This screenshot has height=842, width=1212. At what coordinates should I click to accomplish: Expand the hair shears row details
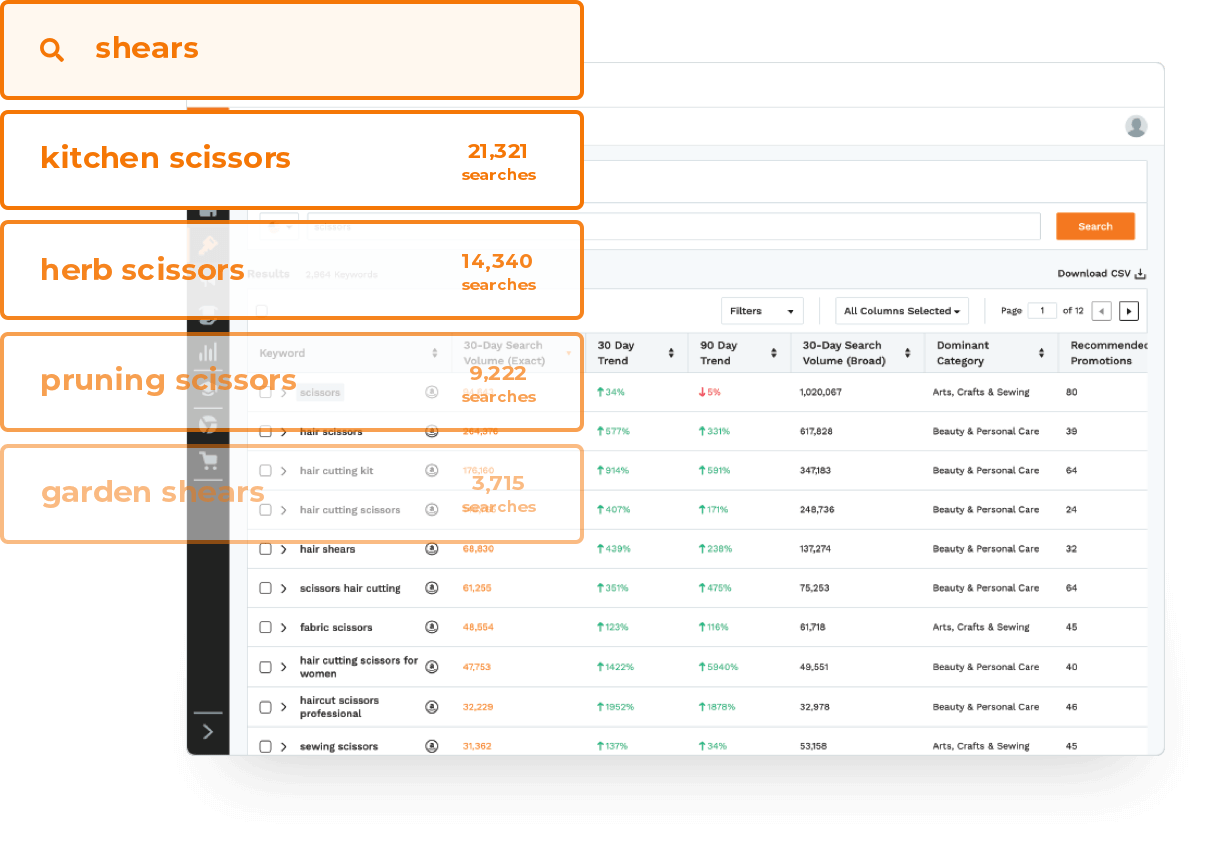[x=284, y=549]
